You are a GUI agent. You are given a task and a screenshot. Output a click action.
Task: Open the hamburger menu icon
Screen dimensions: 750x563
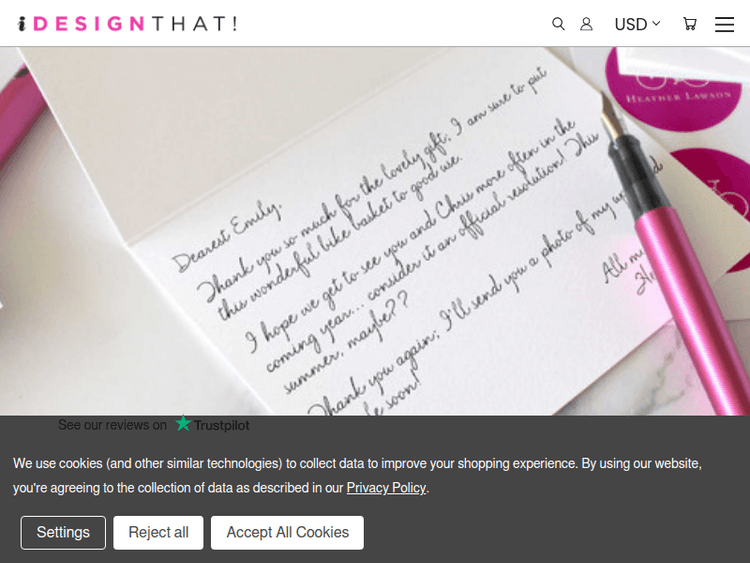(x=724, y=24)
